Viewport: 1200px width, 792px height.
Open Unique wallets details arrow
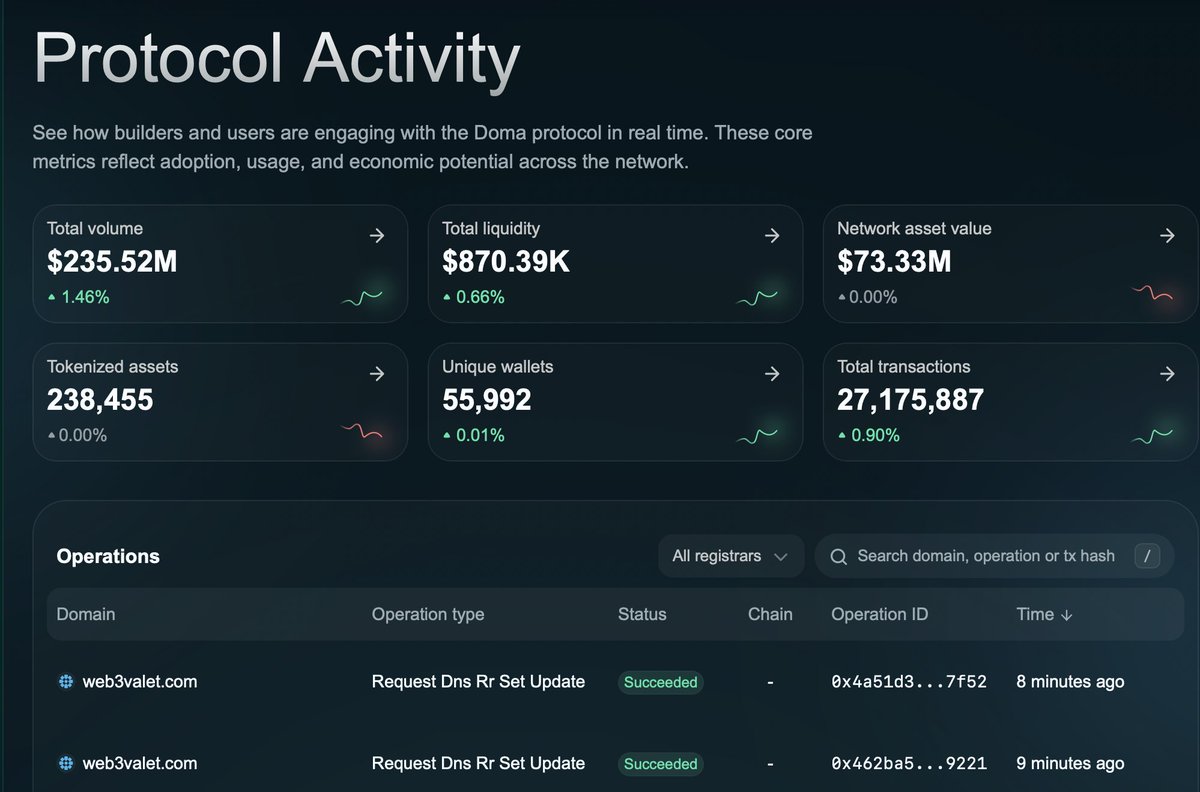pyautogui.click(x=772, y=374)
